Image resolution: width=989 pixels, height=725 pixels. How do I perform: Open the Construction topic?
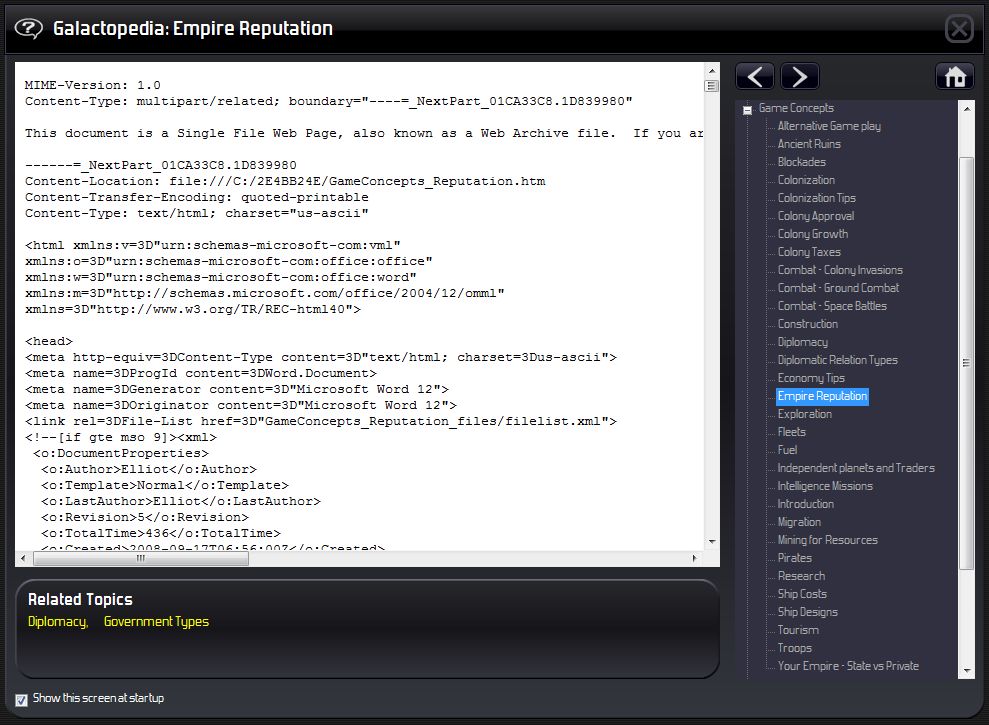pyautogui.click(x=807, y=324)
